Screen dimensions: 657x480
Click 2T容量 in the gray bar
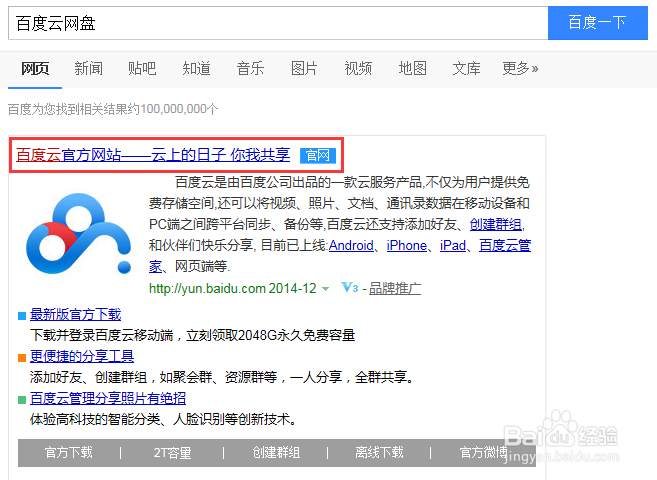click(172, 453)
